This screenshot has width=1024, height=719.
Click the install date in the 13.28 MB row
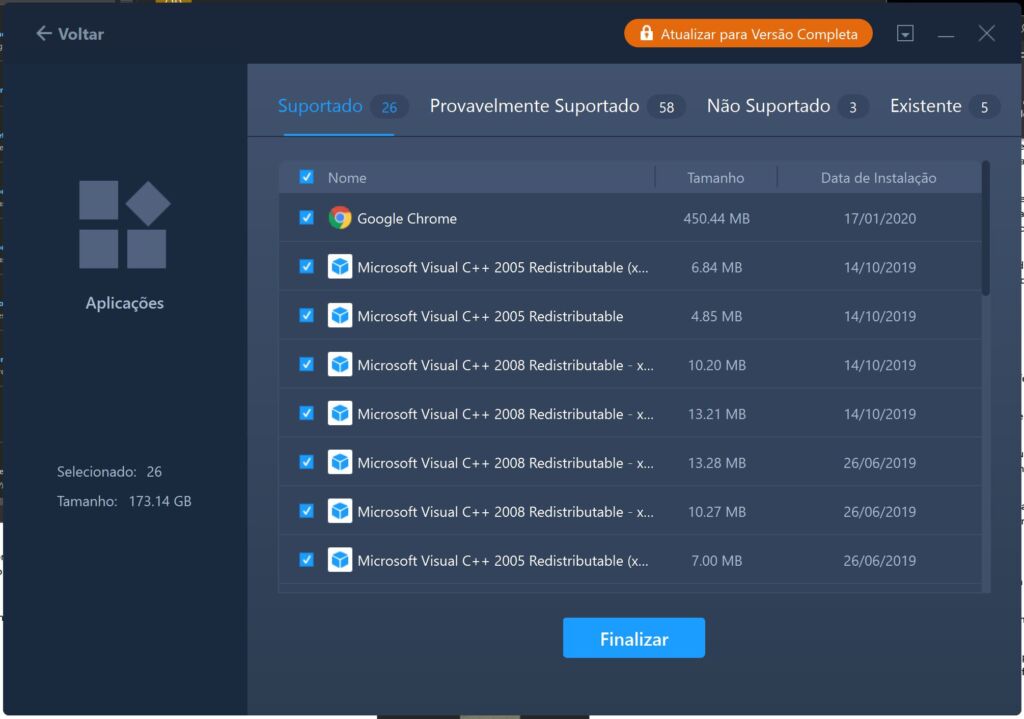[x=880, y=463]
